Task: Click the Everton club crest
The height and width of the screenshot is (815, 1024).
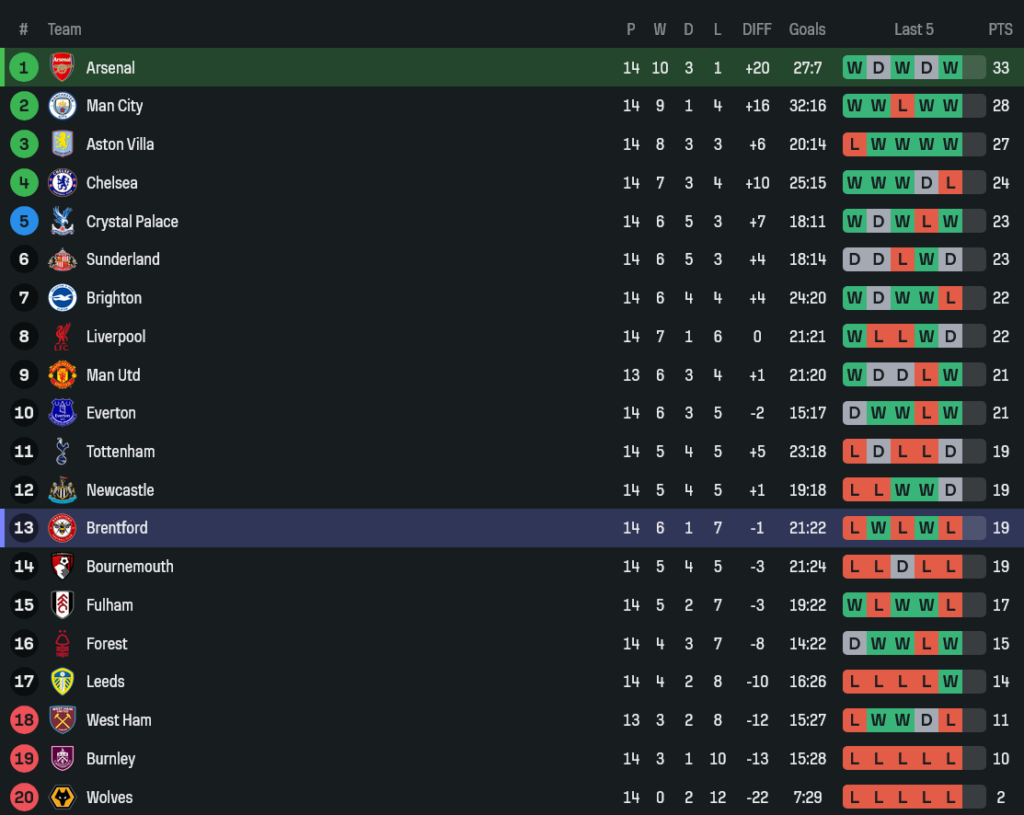Action: click(62, 413)
